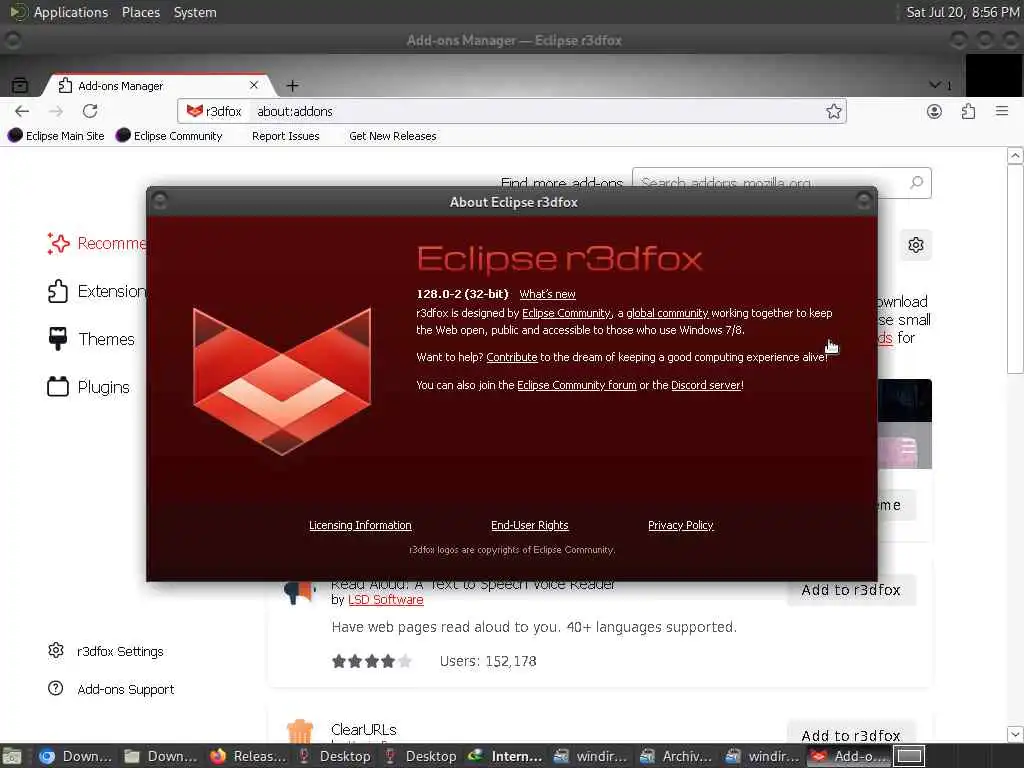Select the Add-o... r3dfox taskbar item

coord(849,756)
